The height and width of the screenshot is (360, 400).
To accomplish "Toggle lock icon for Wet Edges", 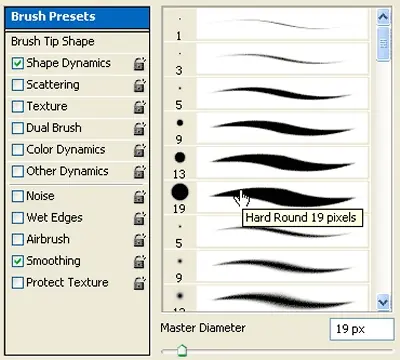I will pyautogui.click(x=140, y=218).
